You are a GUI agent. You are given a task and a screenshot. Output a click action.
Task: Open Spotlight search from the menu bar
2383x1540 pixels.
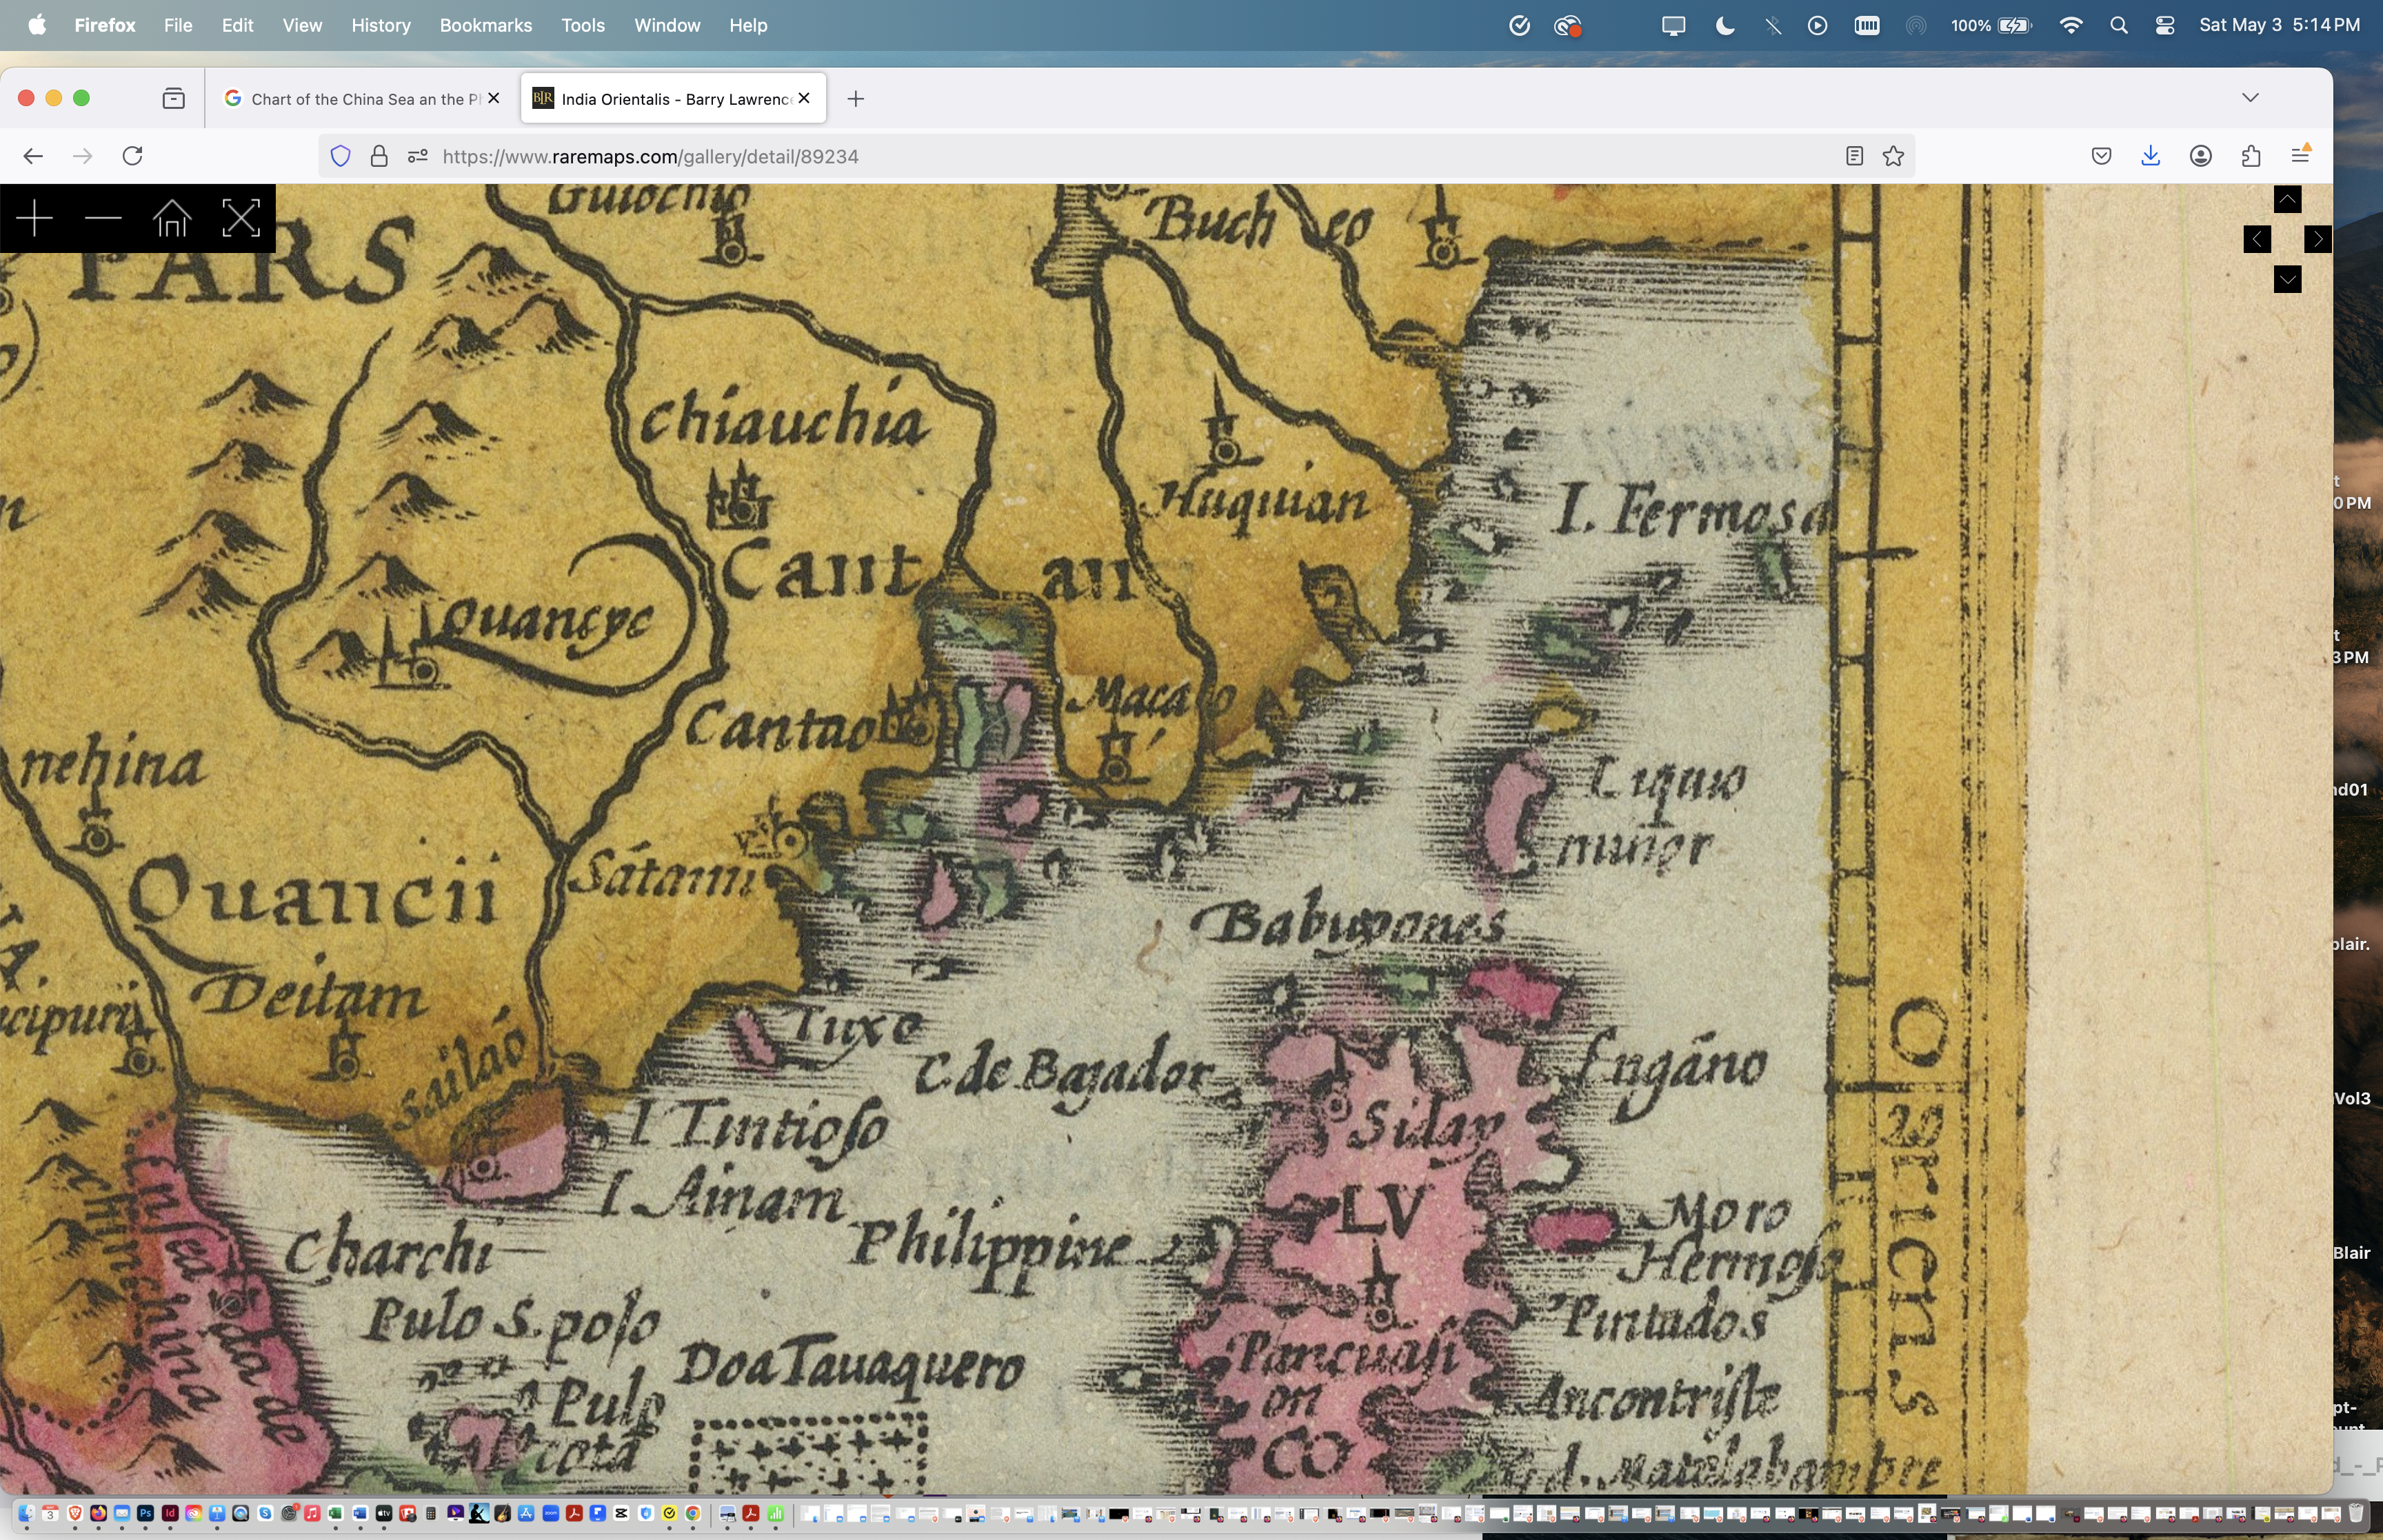coord(2118,25)
